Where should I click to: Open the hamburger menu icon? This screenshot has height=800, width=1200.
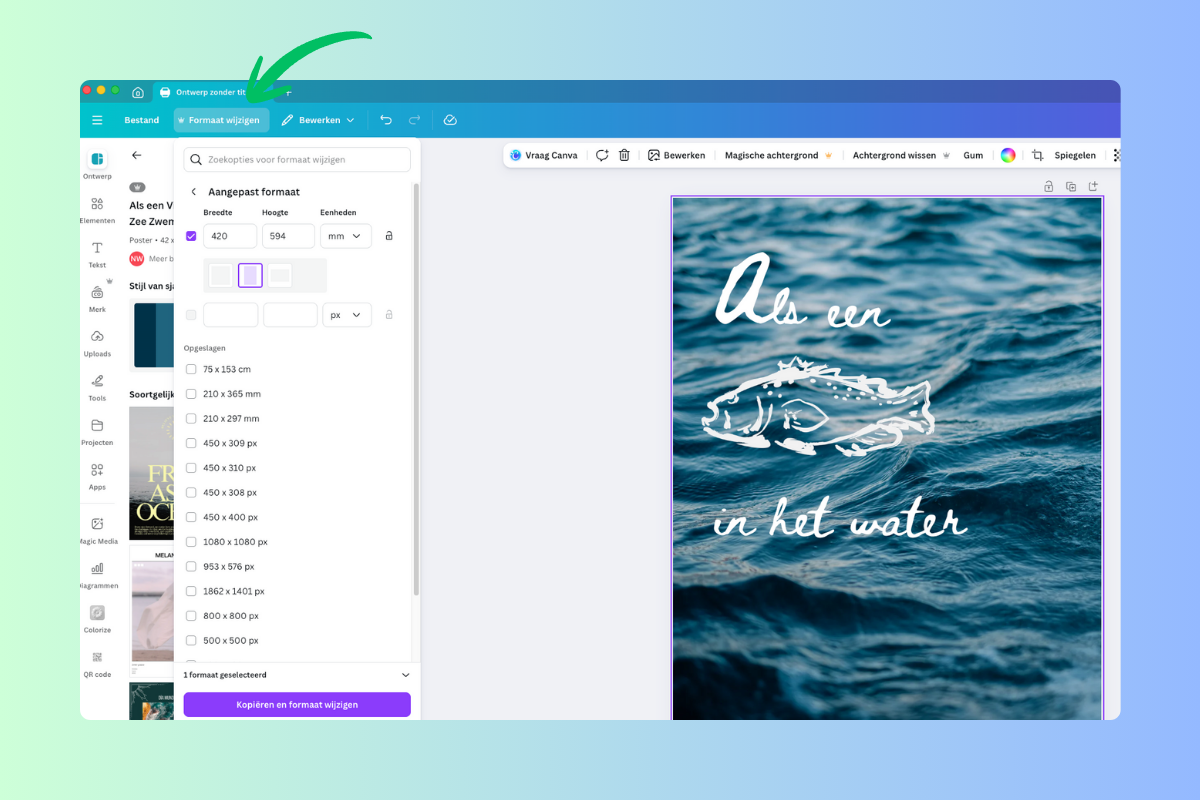97,120
